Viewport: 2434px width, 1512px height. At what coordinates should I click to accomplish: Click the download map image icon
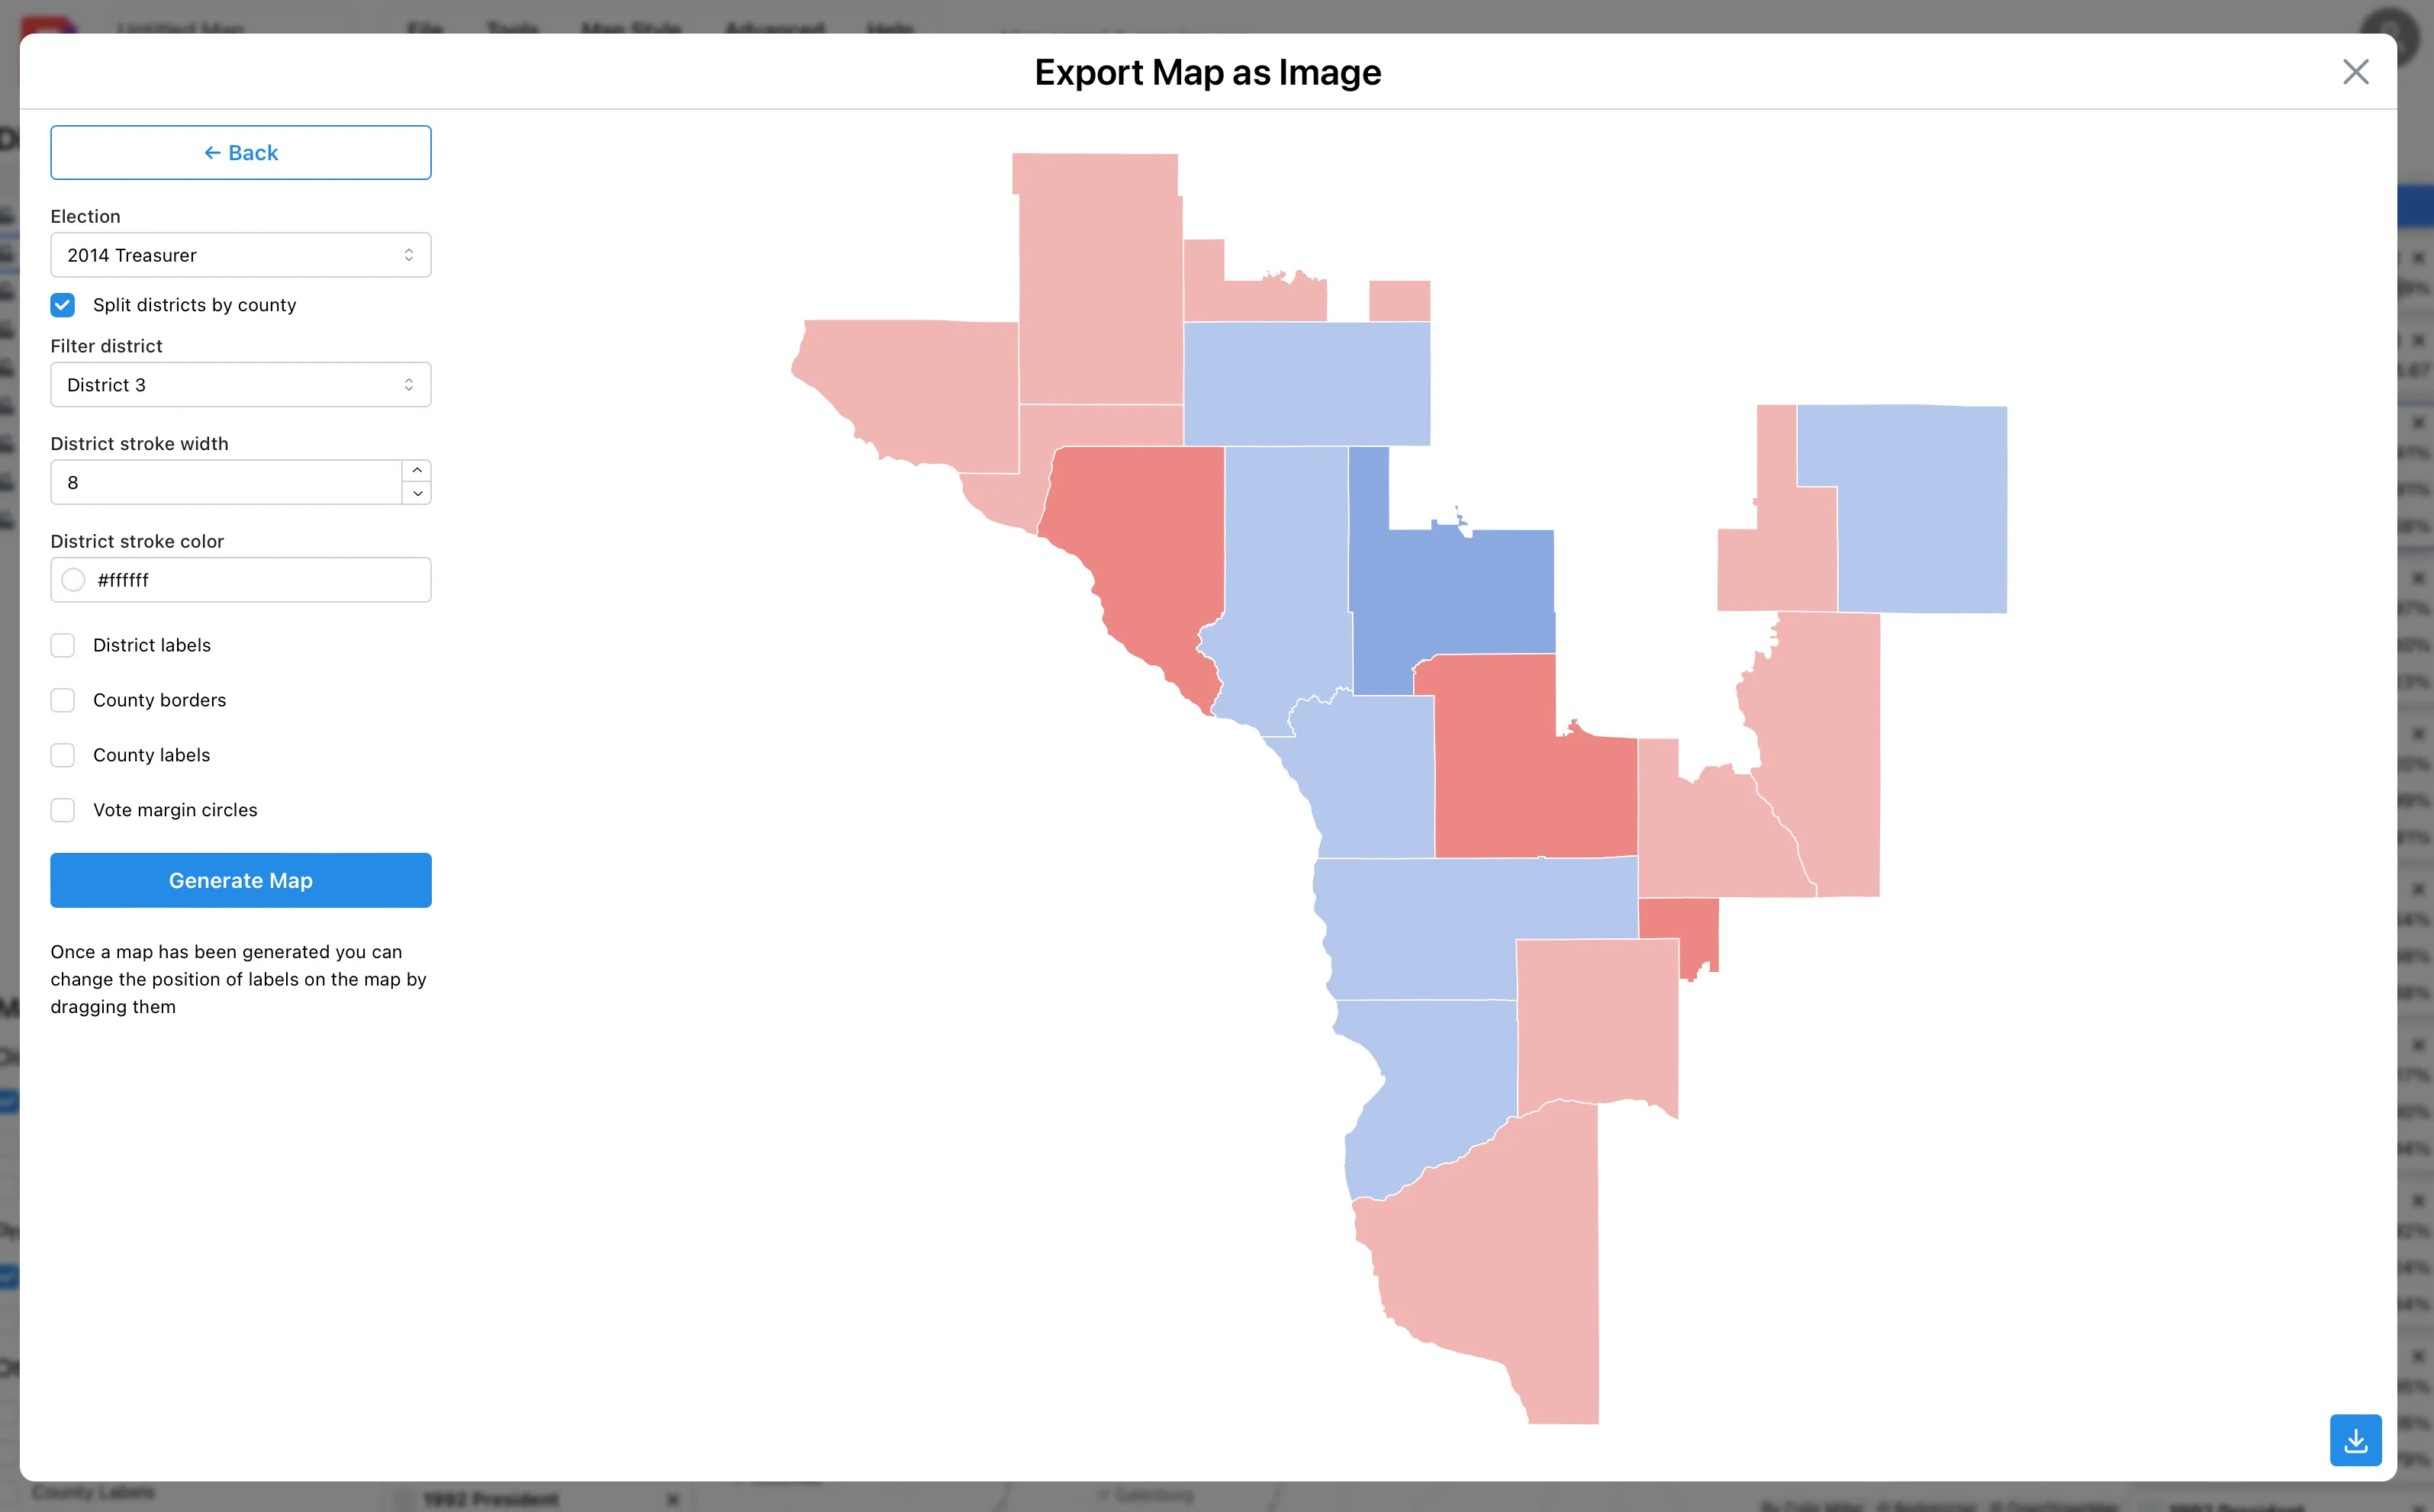[2355, 1439]
